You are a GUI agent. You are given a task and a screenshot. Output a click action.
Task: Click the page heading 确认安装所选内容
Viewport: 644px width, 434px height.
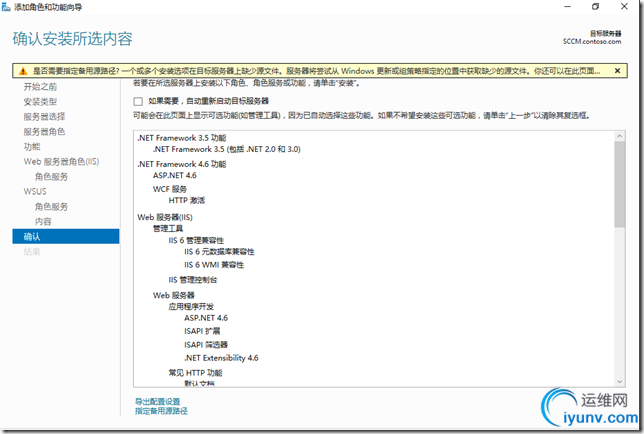pos(72,39)
